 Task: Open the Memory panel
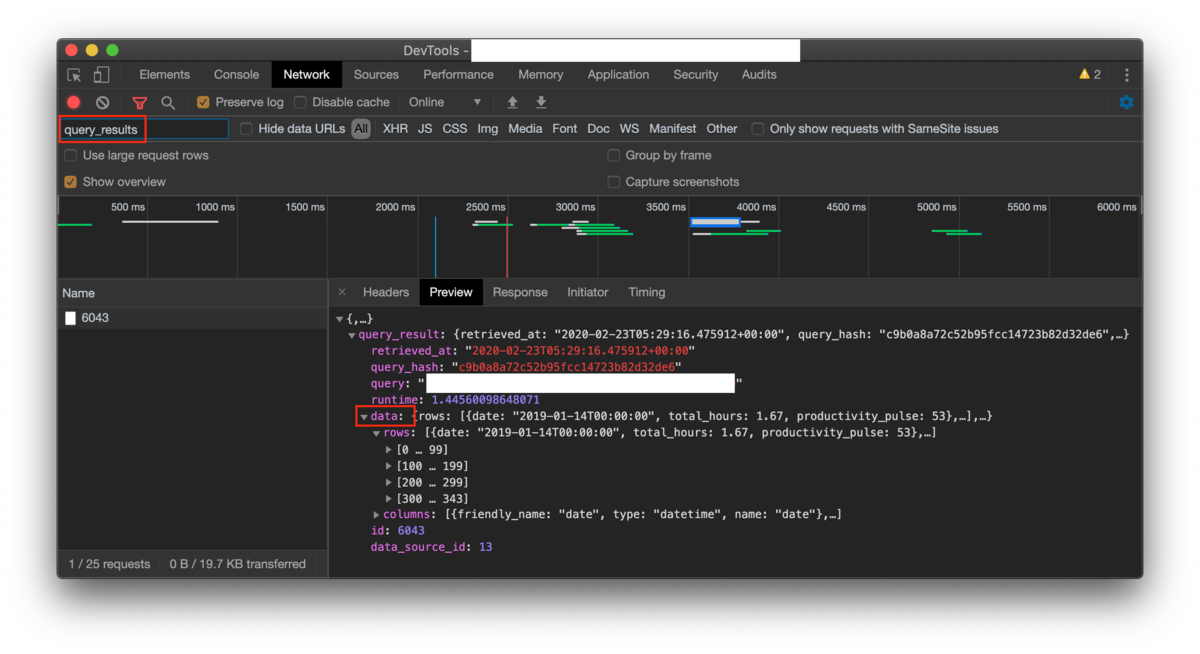pyautogui.click(x=540, y=75)
